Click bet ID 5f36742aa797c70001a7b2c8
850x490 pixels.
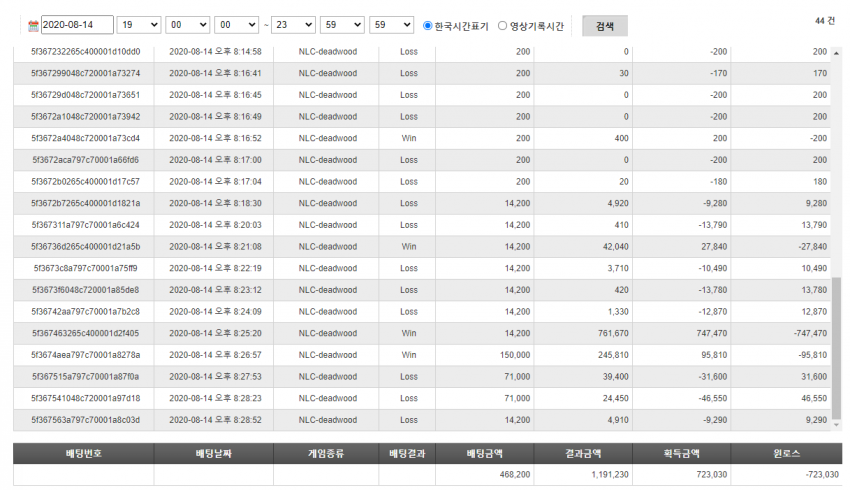pos(86,312)
